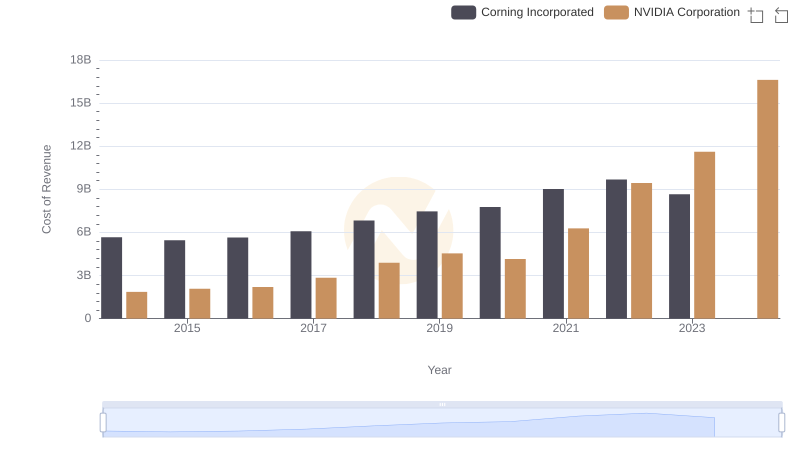Click right handle of the zoom slider

[x=781, y=423]
